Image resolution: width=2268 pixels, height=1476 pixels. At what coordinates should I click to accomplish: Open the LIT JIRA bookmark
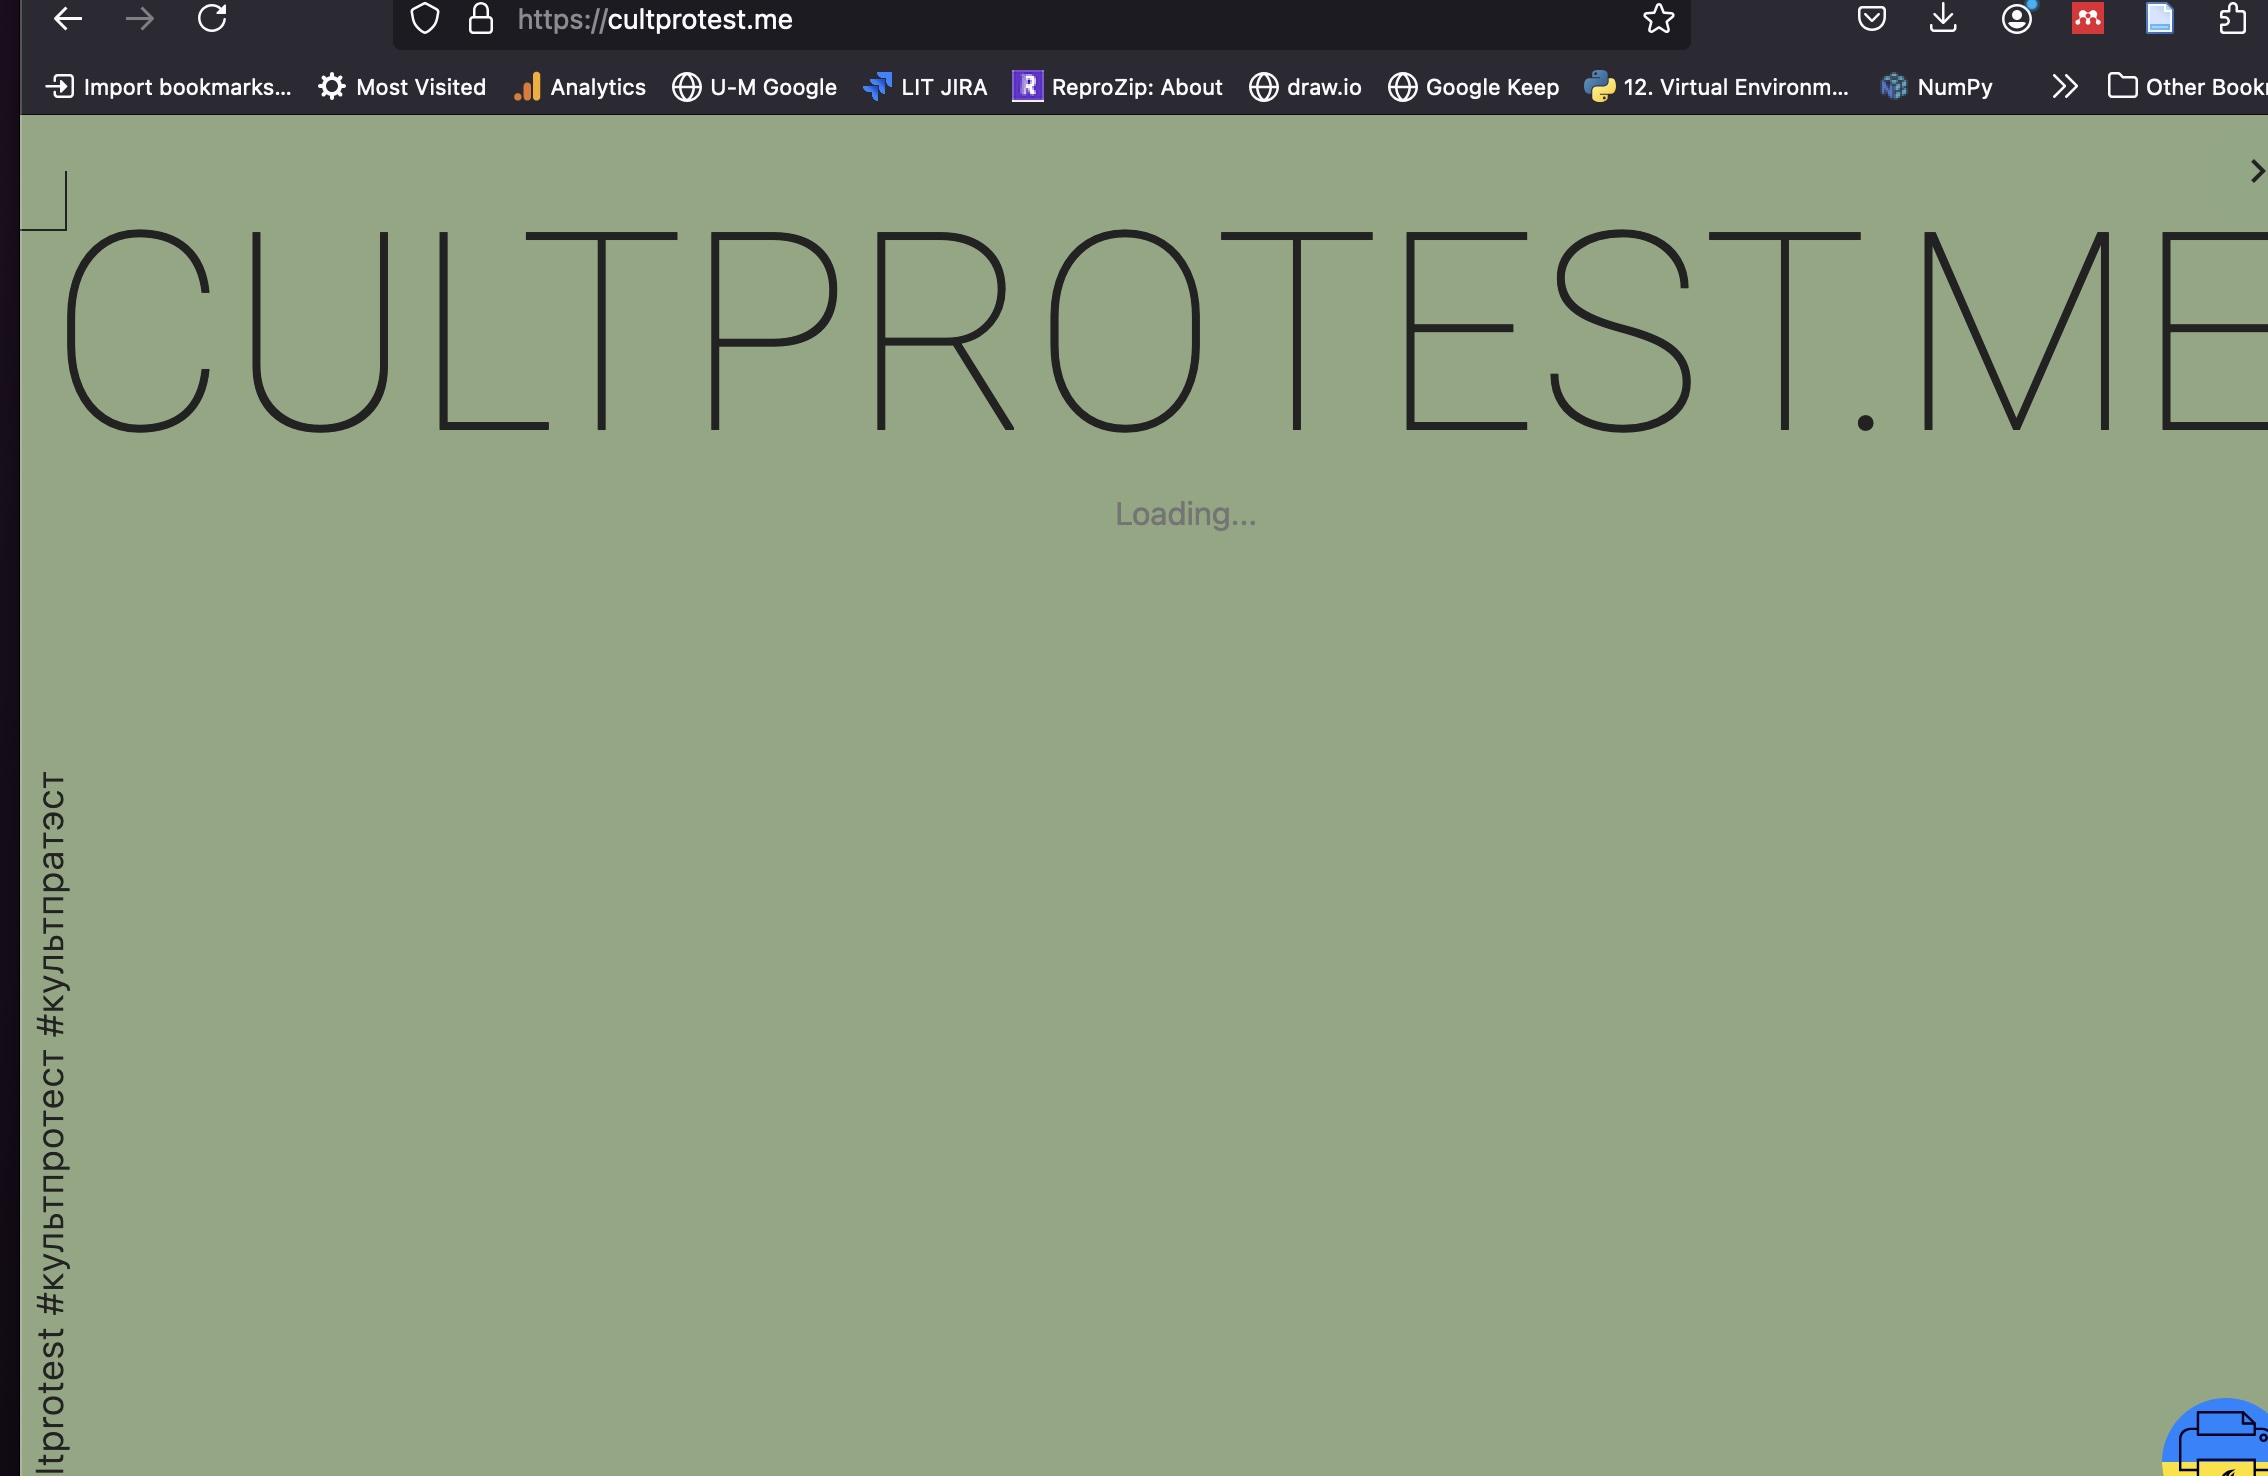(924, 84)
